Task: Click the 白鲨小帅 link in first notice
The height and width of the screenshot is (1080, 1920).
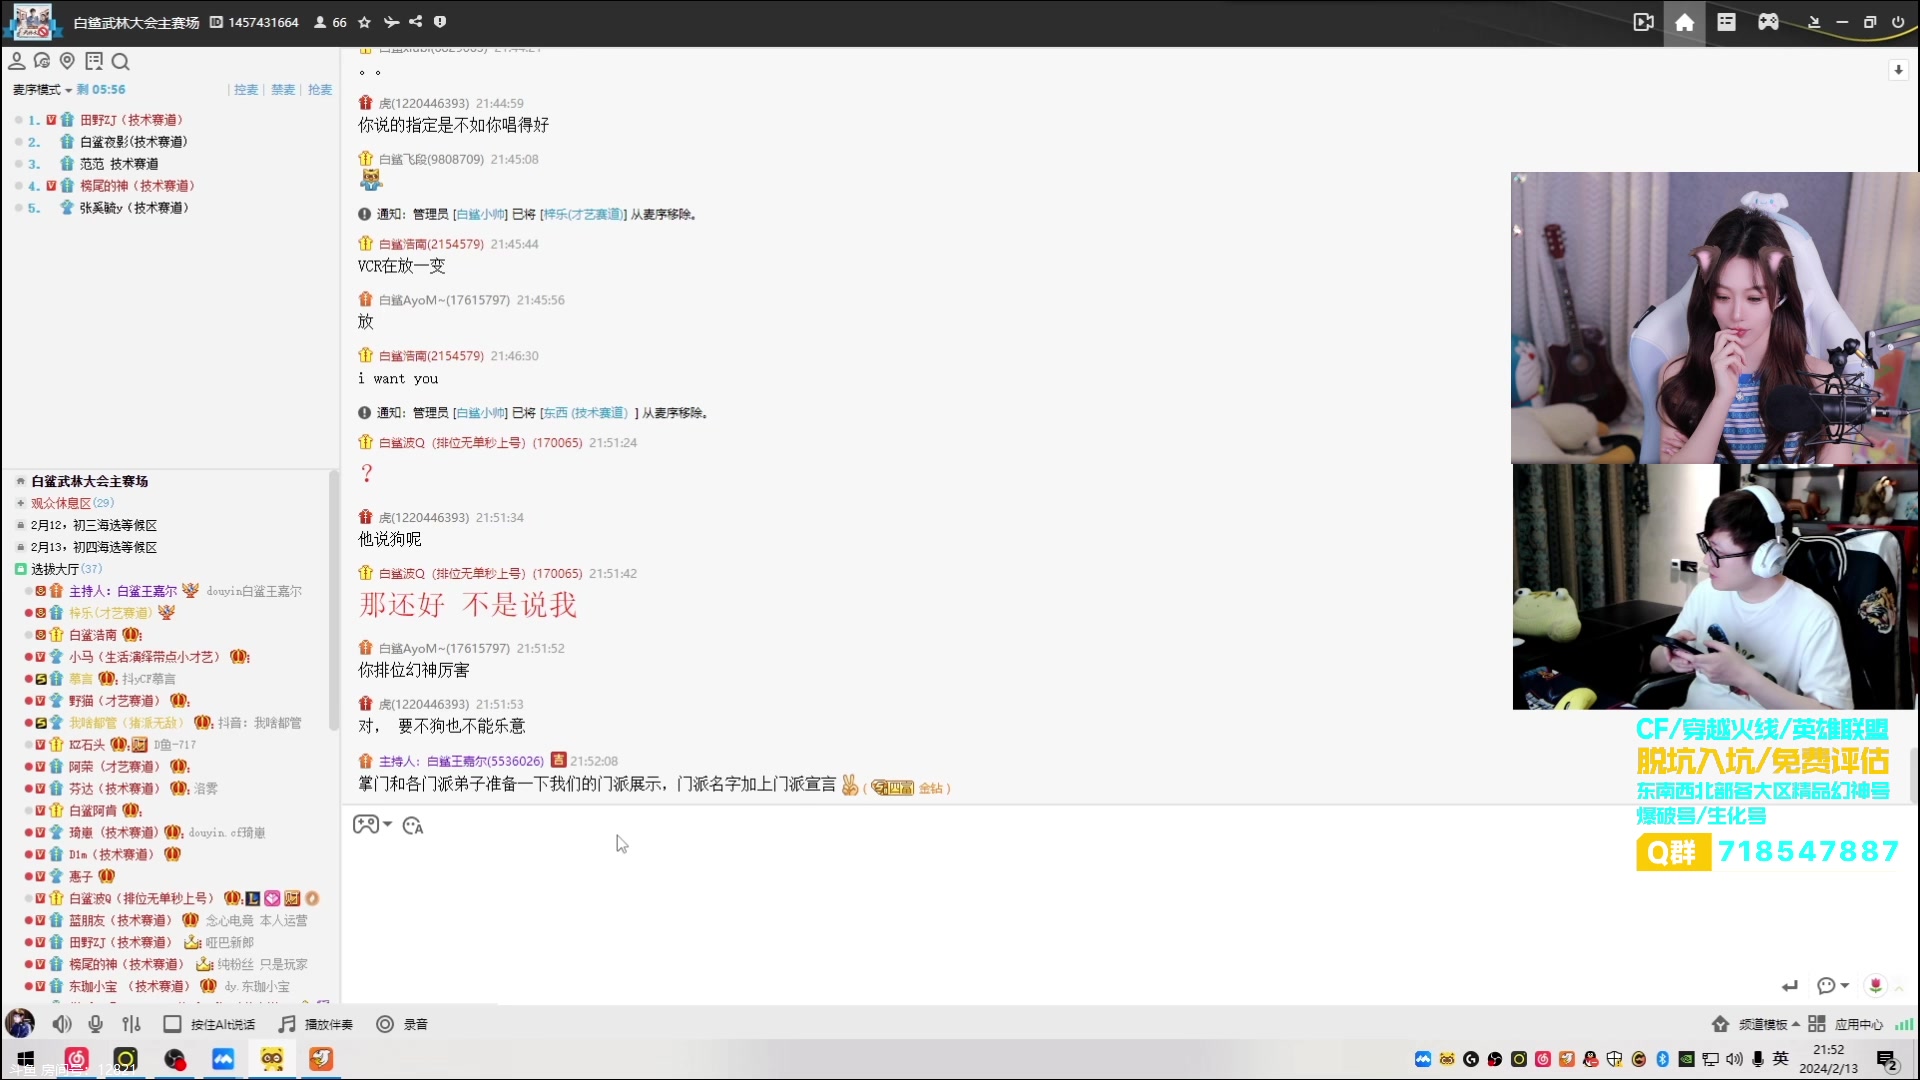Action: click(481, 214)
